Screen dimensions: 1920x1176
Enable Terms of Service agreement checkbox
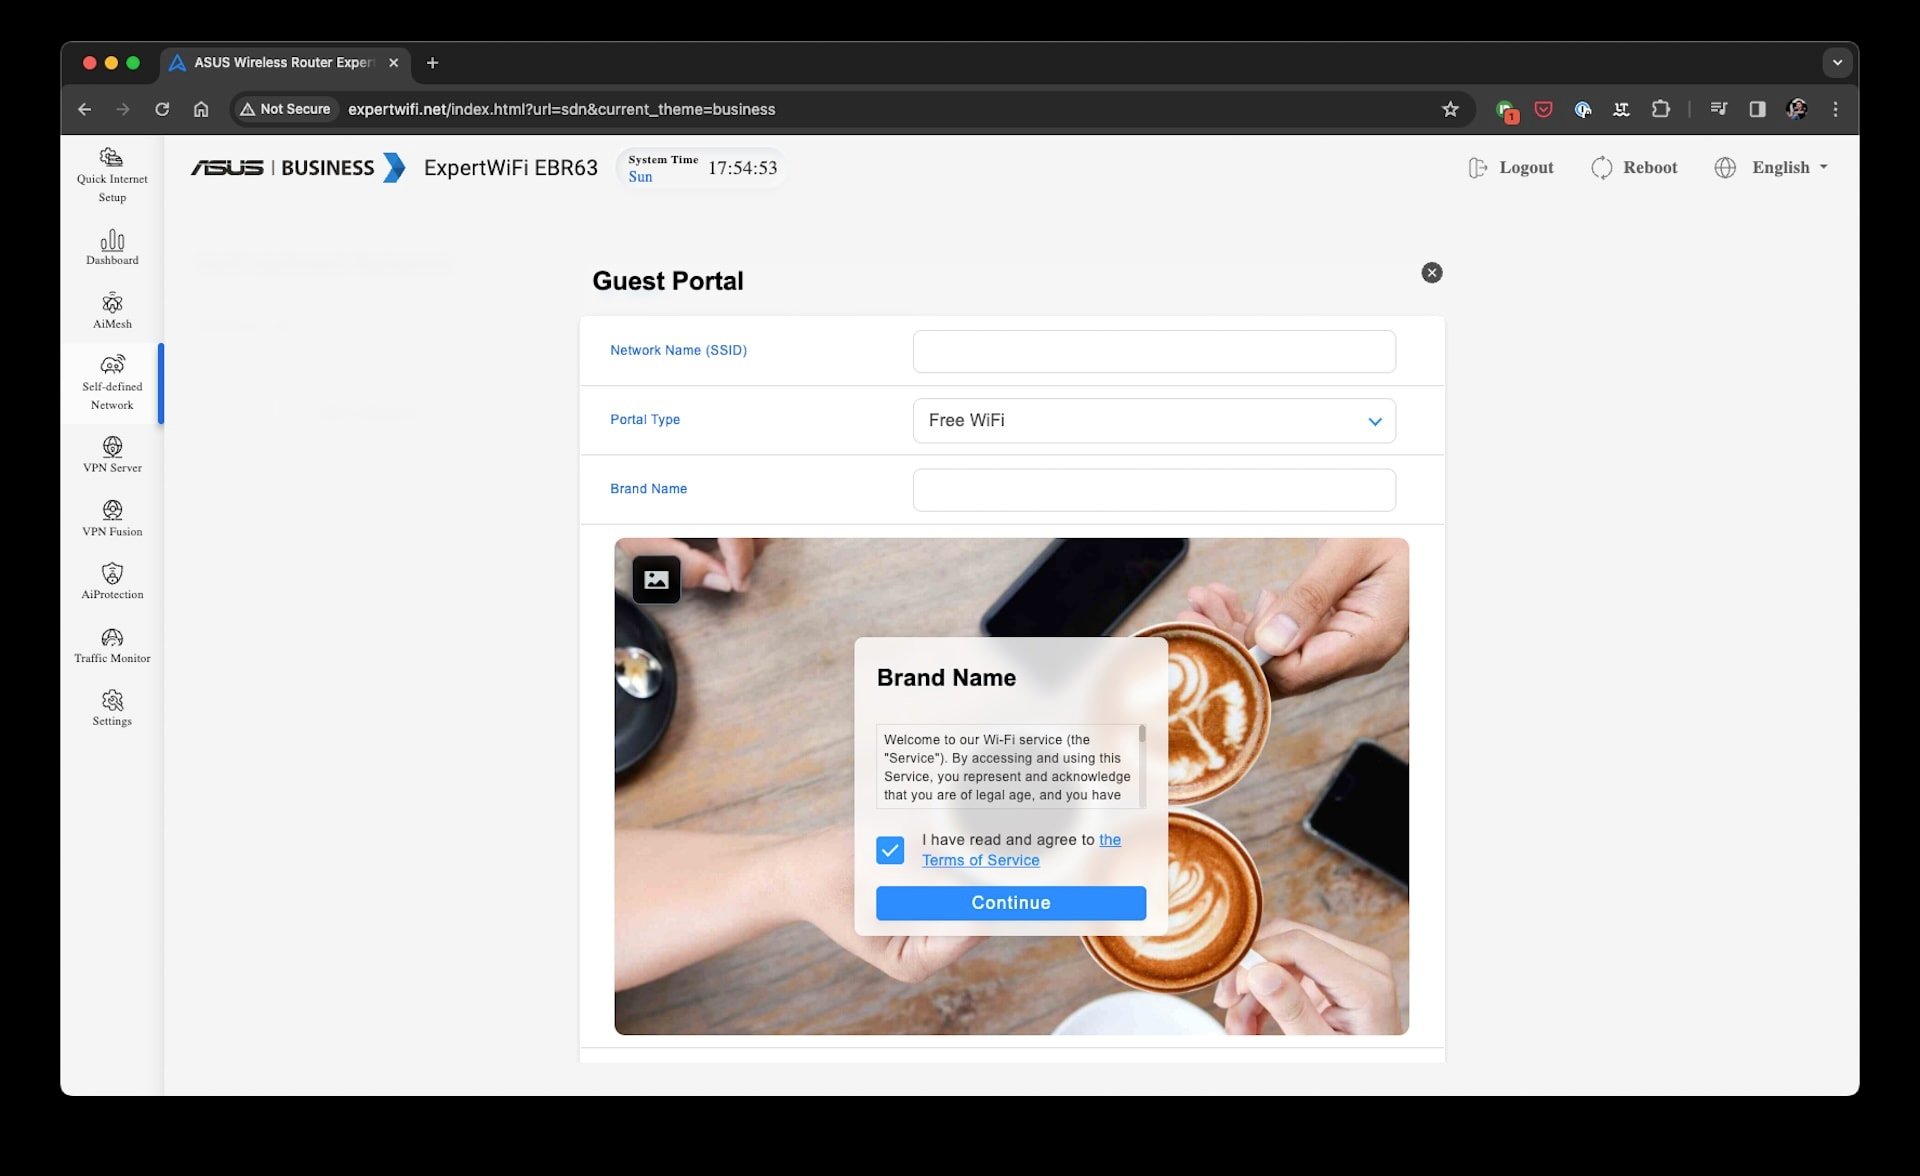890,850
